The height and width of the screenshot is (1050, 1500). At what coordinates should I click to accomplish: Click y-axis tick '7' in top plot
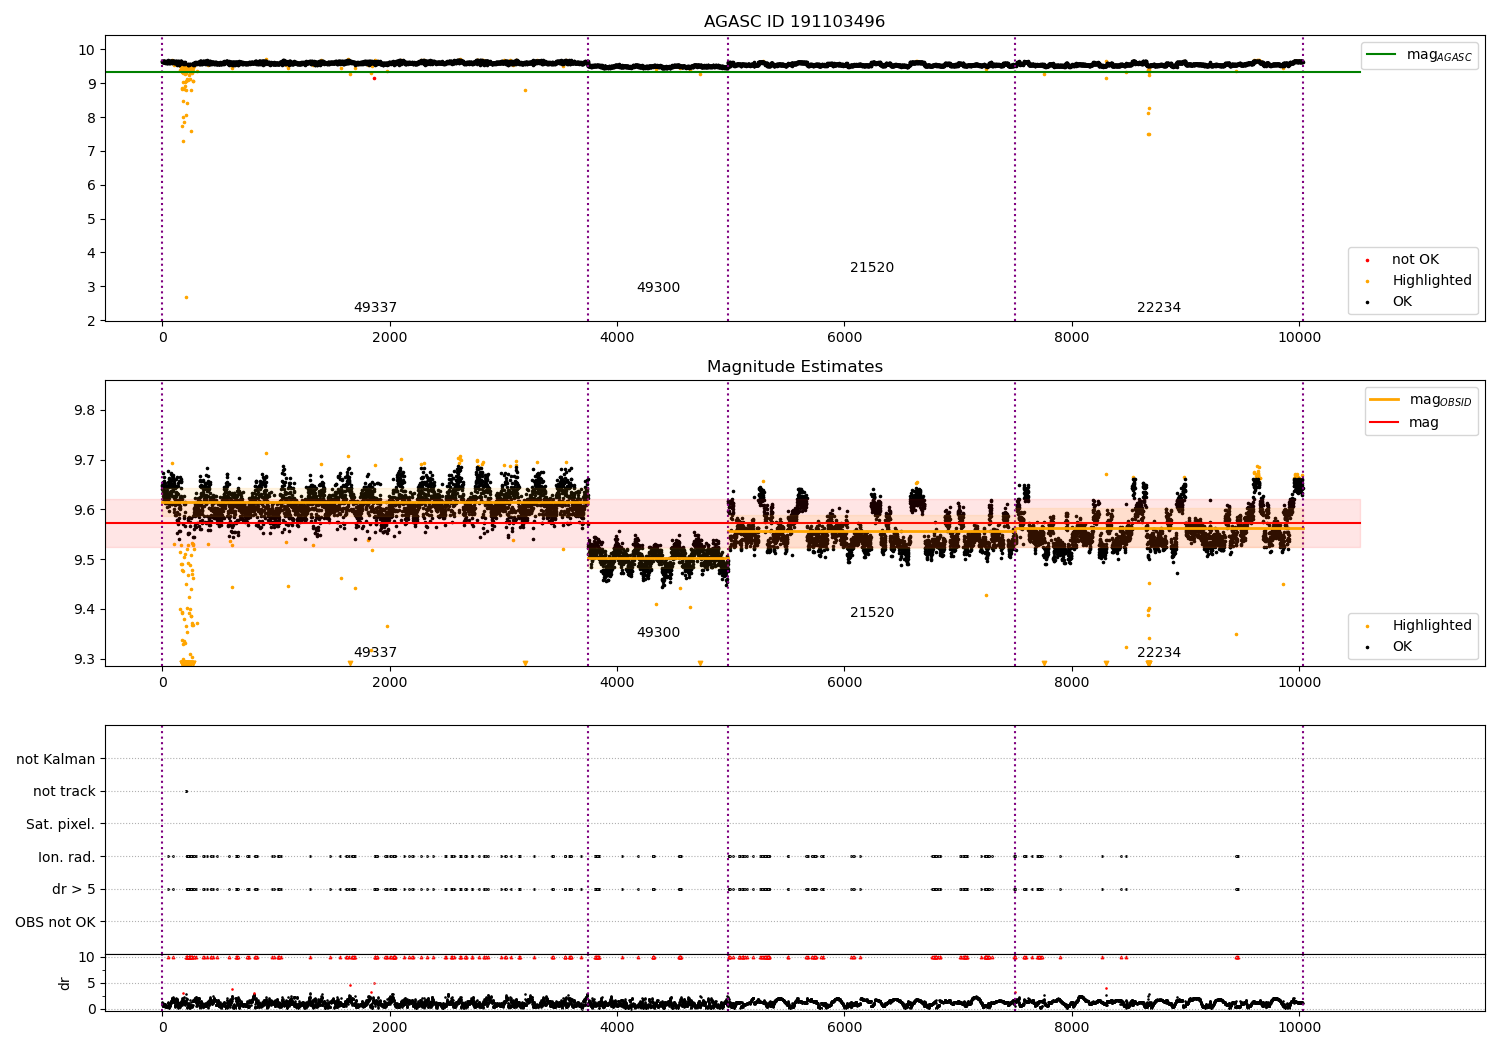91,152
